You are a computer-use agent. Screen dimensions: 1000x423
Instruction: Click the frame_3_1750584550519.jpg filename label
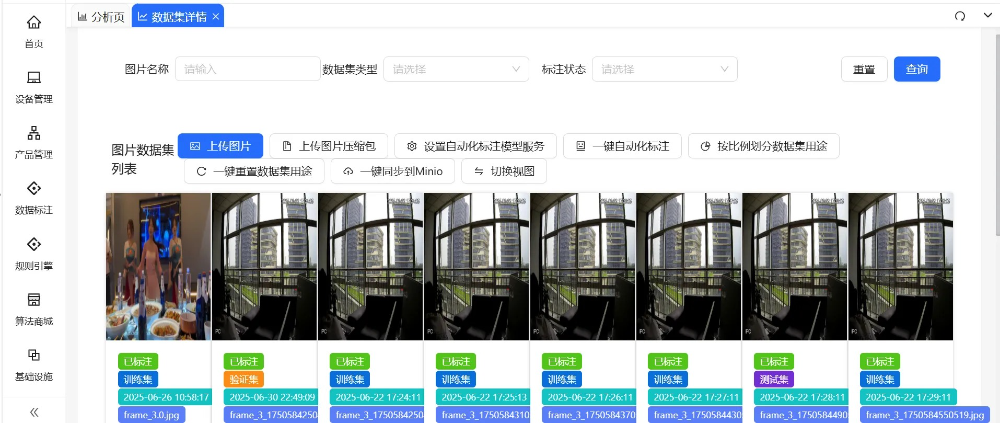click(x=925, y=415)
